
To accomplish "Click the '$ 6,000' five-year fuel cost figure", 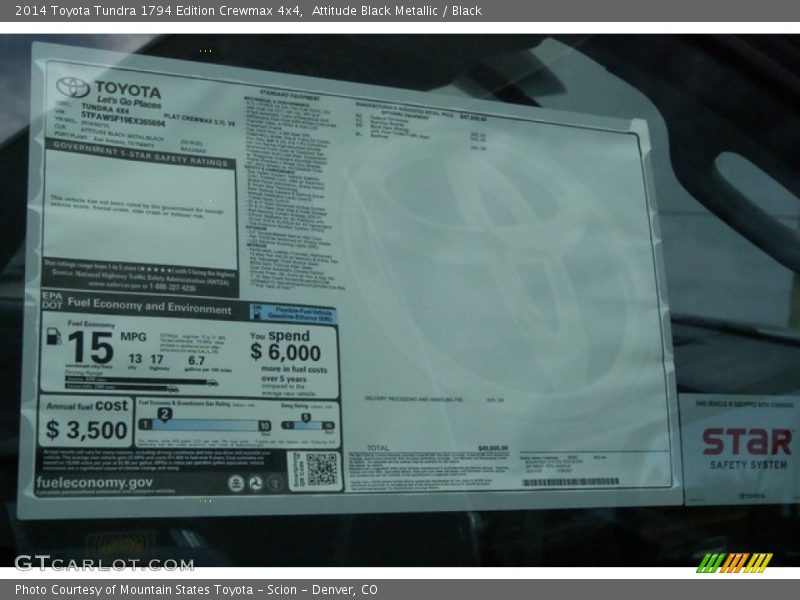I will [x=285, y=352].
